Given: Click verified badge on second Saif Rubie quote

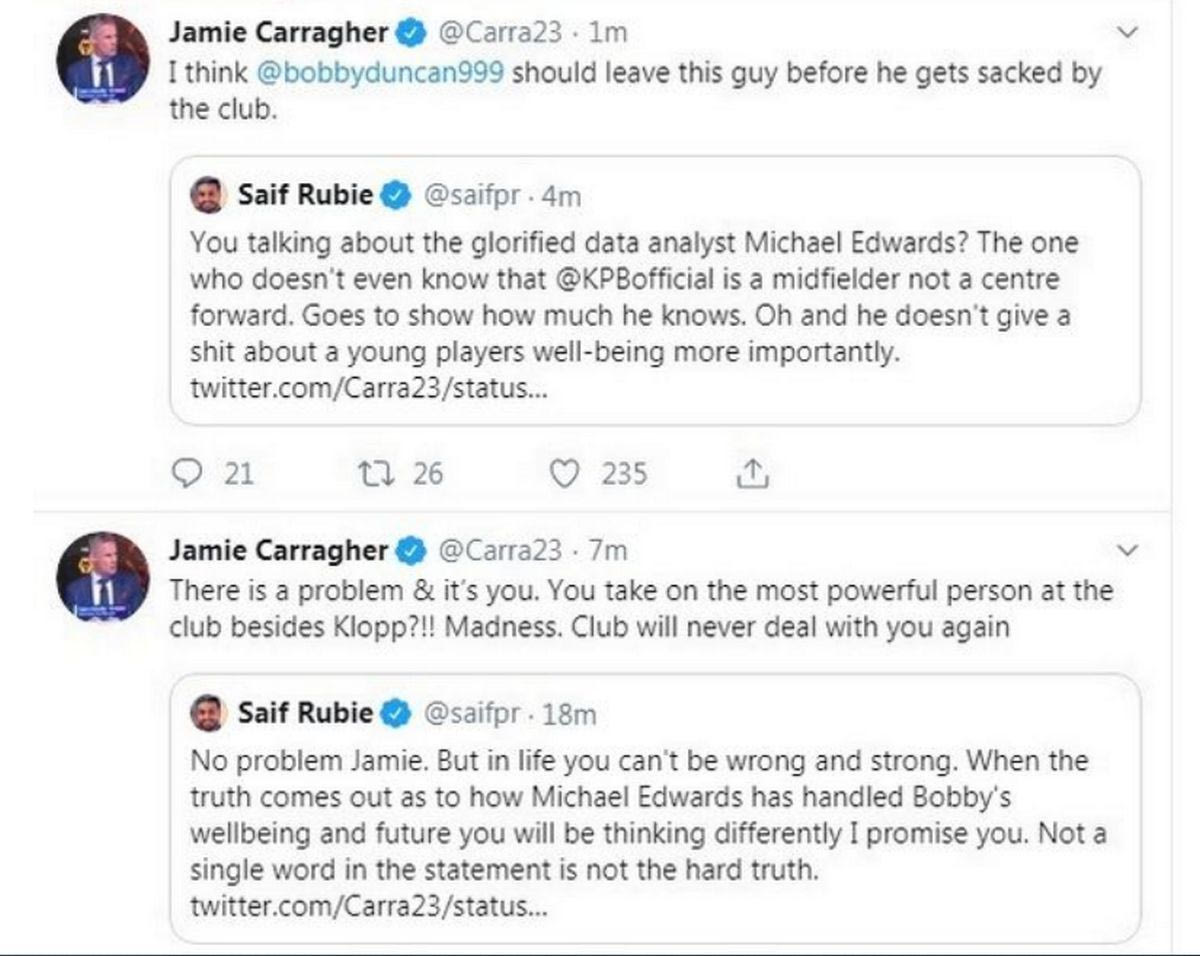Looking at the screenshot, I should 396,714.
